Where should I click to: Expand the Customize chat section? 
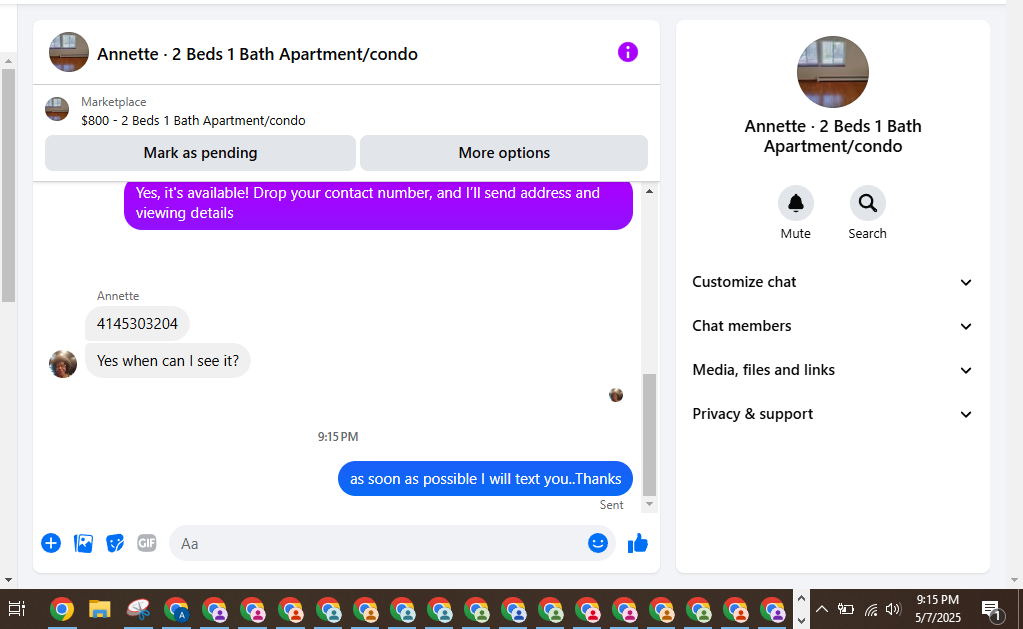point(832,282)
